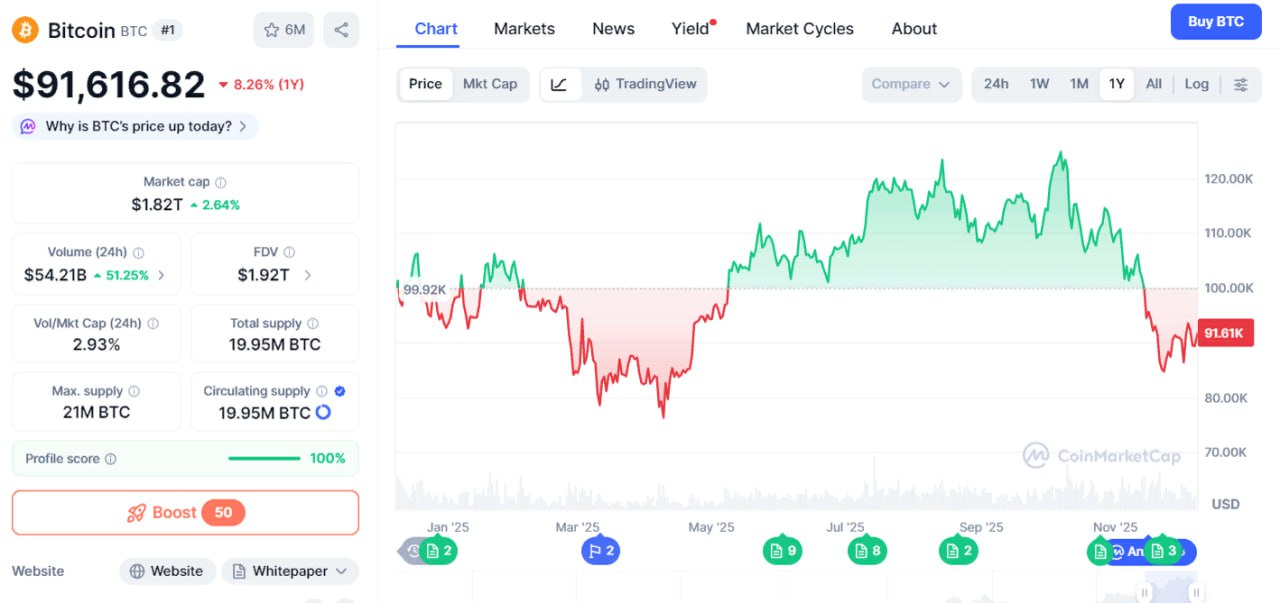Image resolution: width=1280 pixels, height=603 pixels.
Task: Click the Buy BTC button
Action: (1215, 22)
